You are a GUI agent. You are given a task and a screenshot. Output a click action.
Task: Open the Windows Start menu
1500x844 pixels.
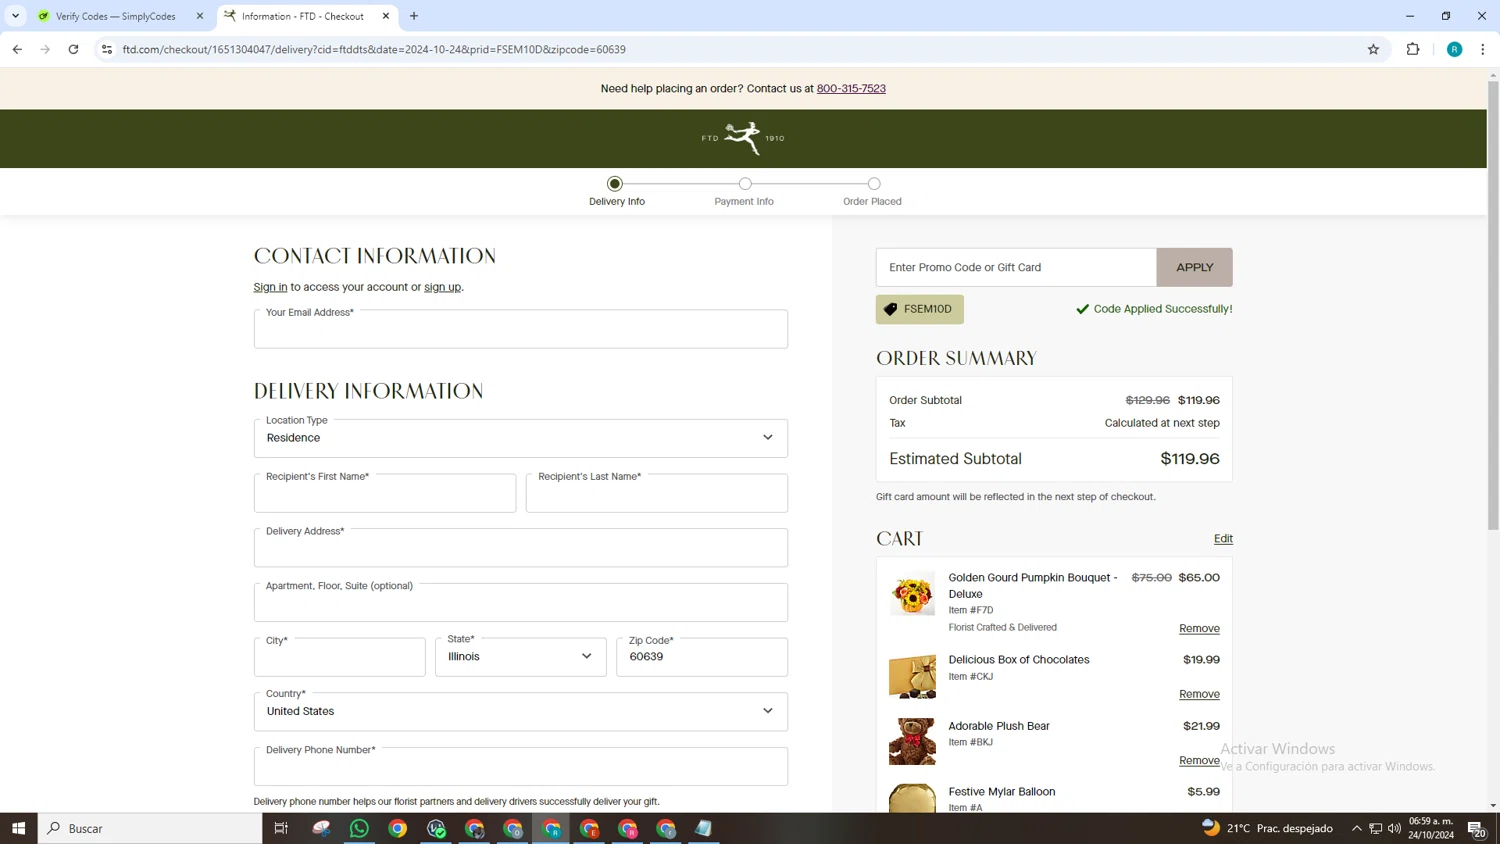(x=18, y=828)
